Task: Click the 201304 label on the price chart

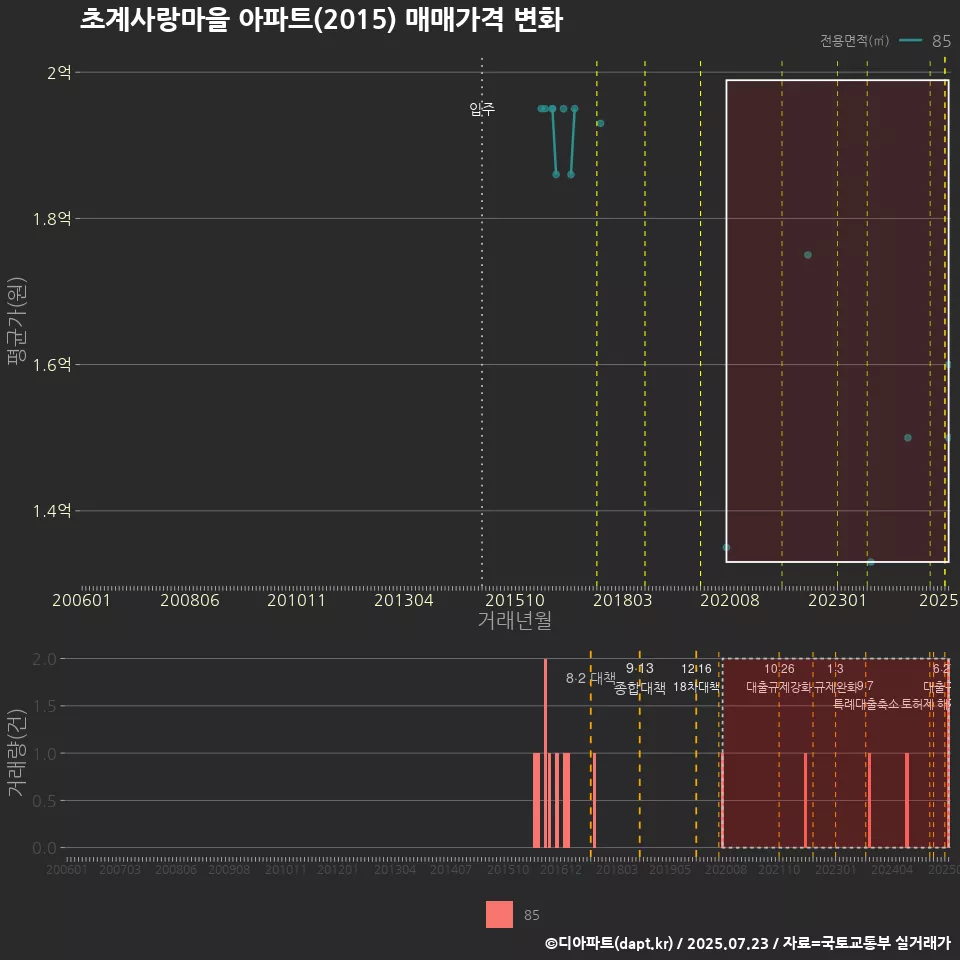Action: point(403,600)
